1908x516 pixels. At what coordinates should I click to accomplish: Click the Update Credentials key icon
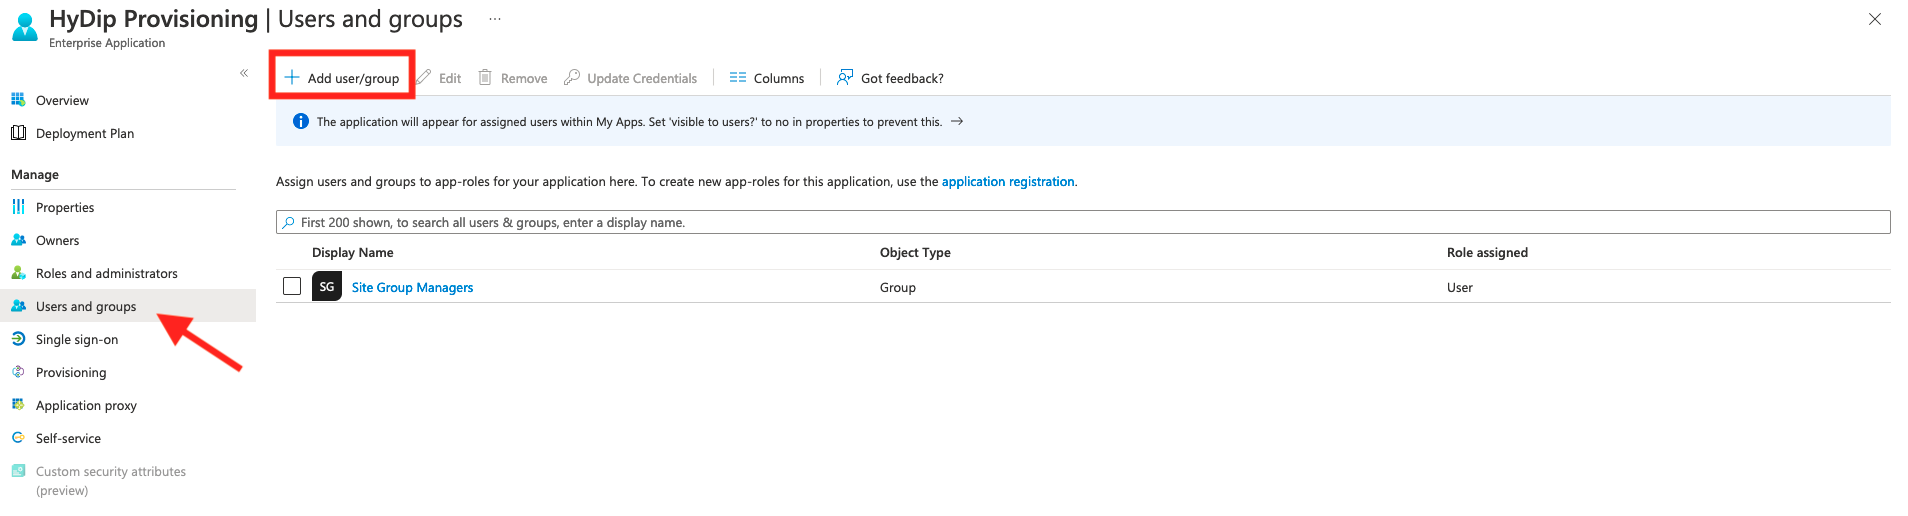pos(572,77)
